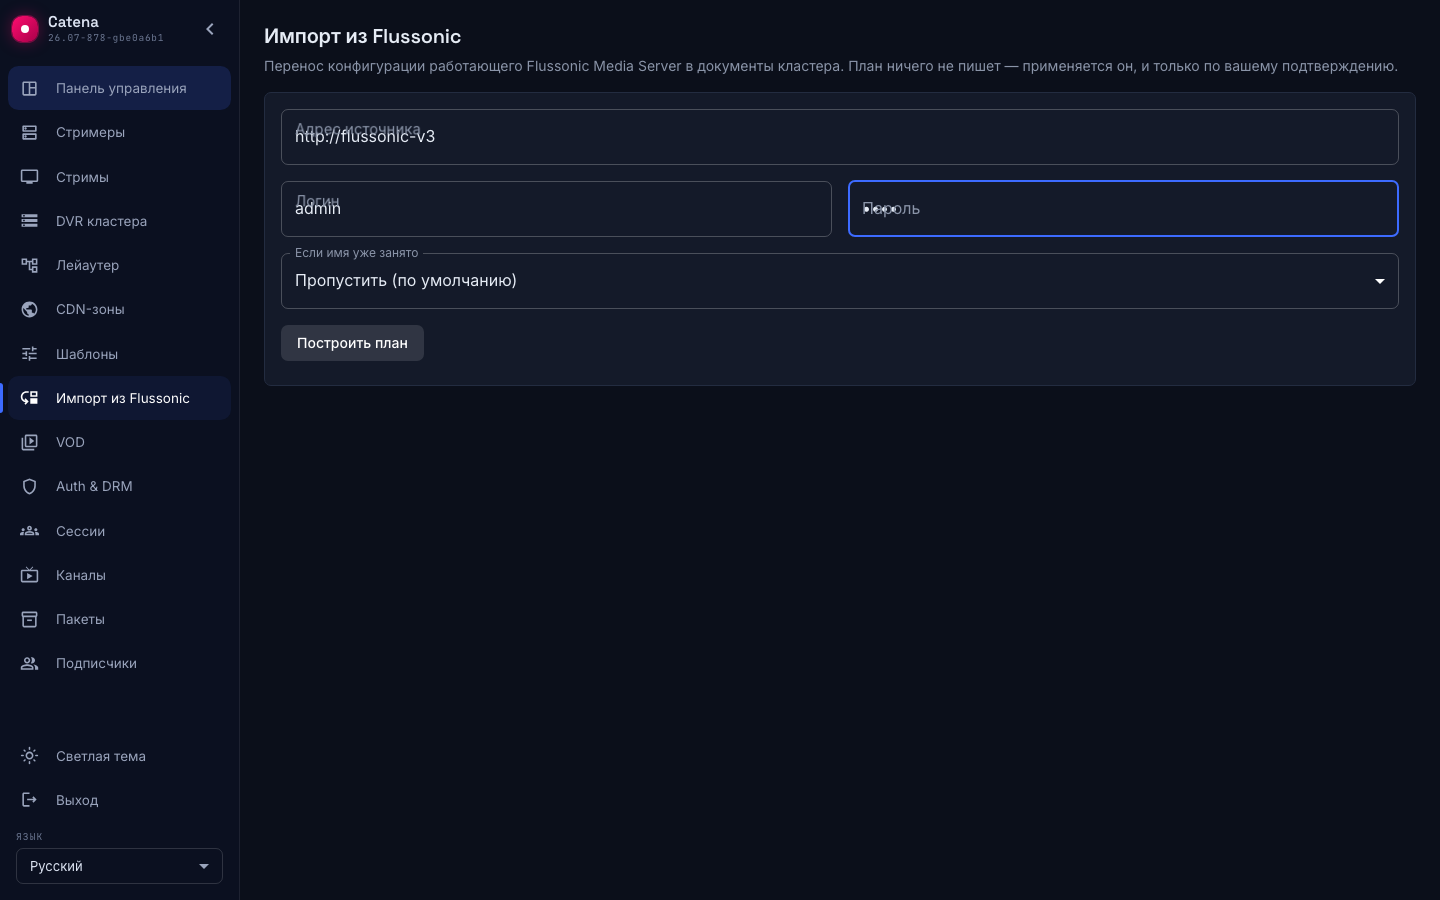Click the CDN-зоны globe icon
The height and width of the screenshot is (900, 1440).
[30, 309]
